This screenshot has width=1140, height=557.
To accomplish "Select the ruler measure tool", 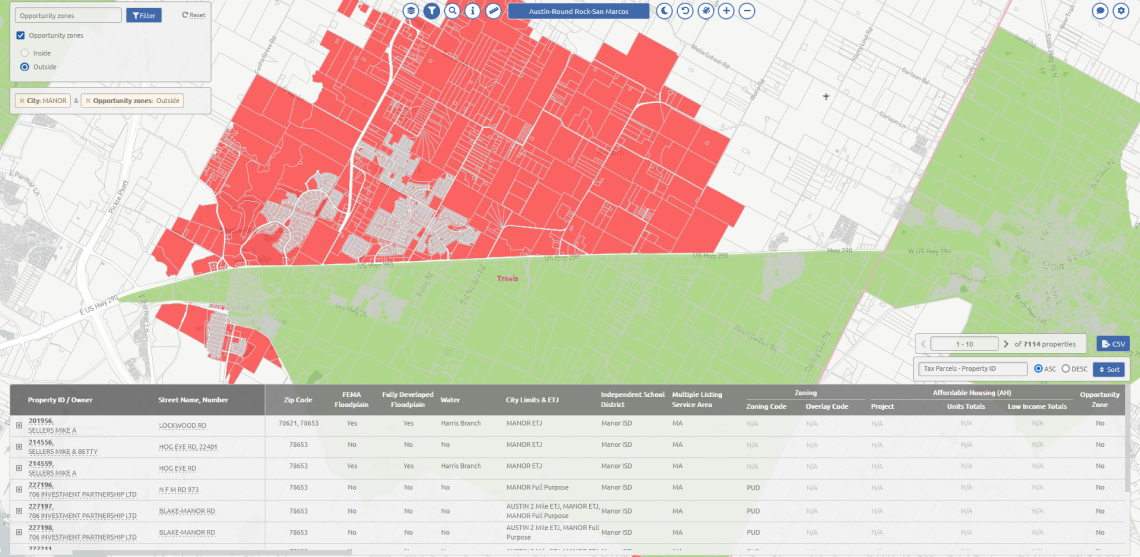I will tap(493, 11).
